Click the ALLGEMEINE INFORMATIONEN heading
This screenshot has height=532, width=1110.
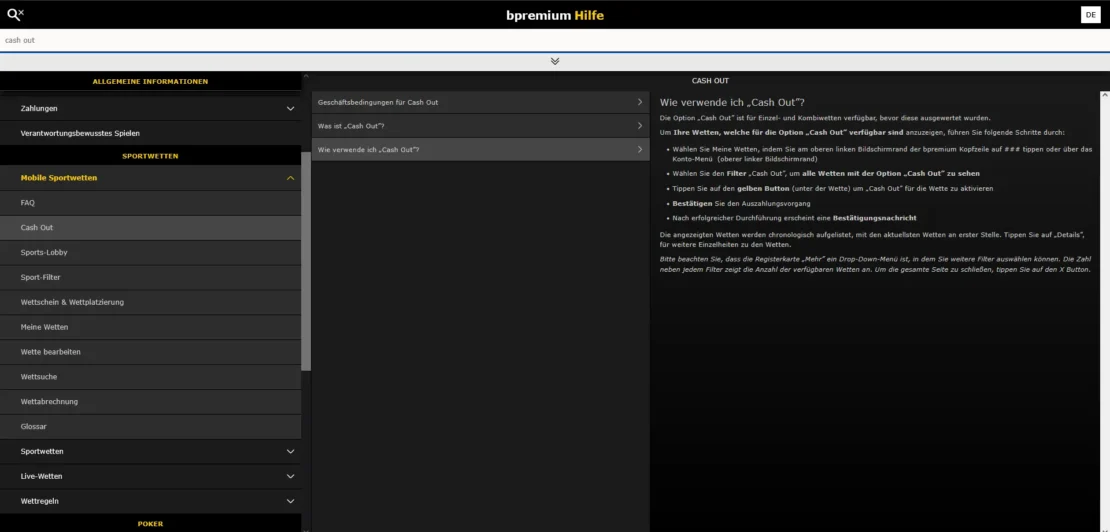coord(150,81)
